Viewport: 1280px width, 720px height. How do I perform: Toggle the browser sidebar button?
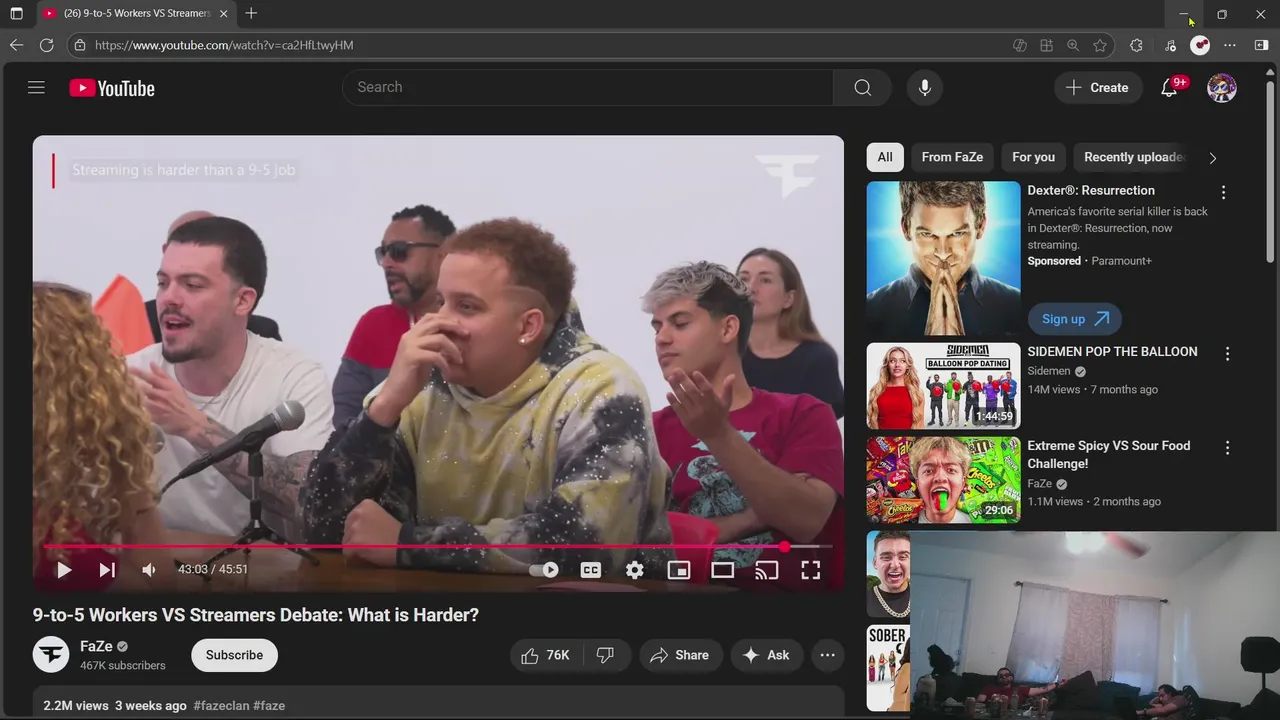pyautogui.click(x=1261, y=45)
